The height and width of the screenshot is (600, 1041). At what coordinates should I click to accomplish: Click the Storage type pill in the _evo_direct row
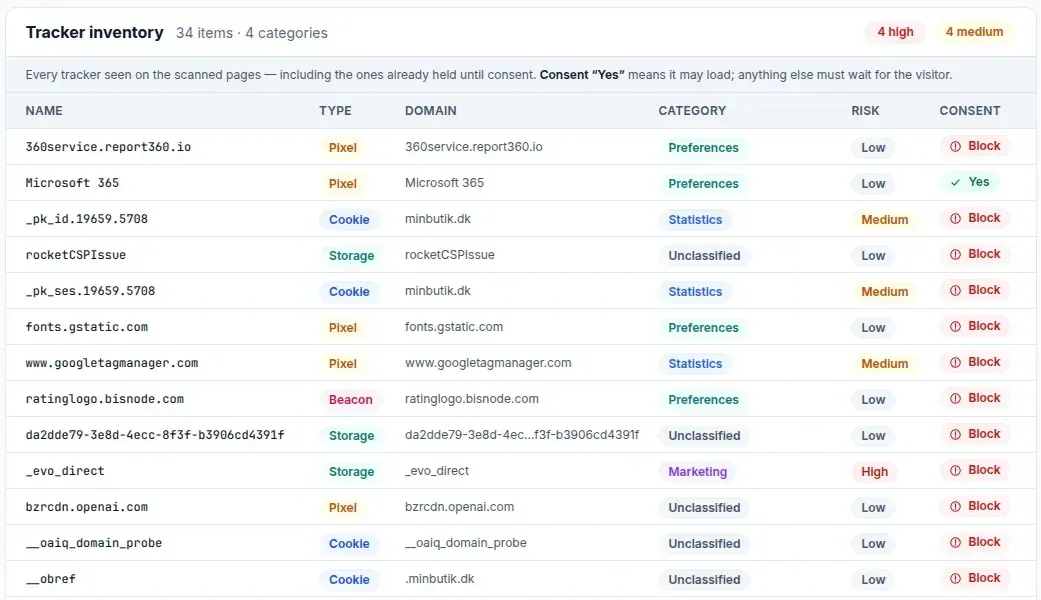[351, 472]
